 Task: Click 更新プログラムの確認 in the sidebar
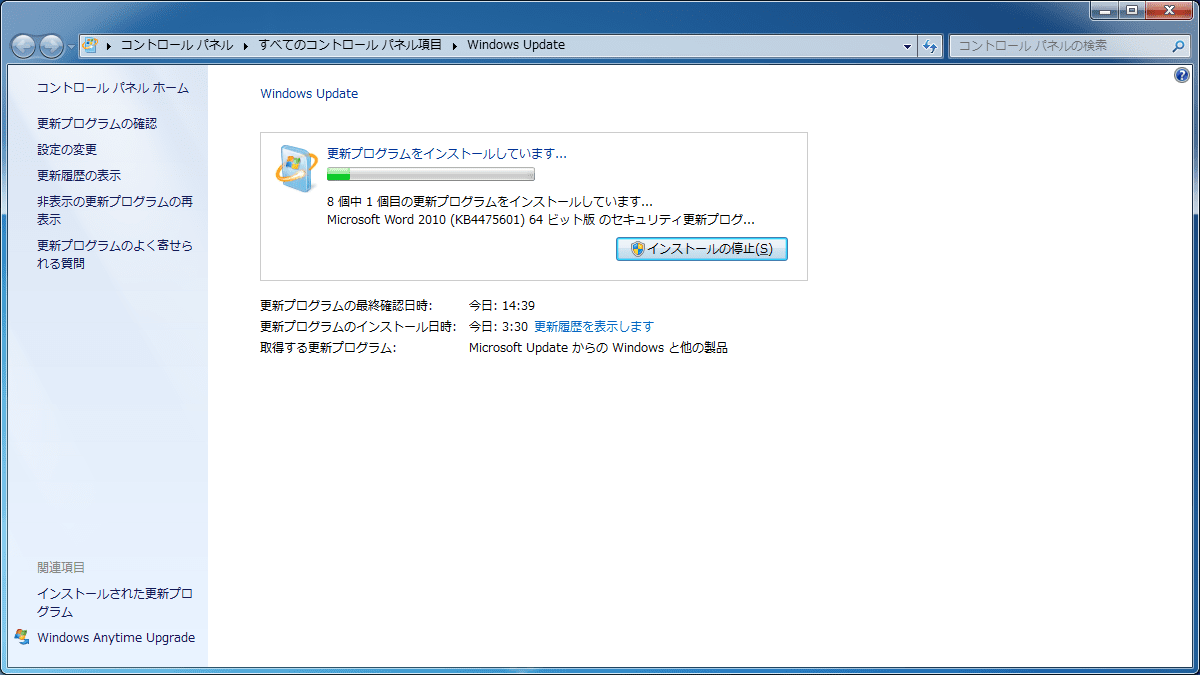pyautogui.click(x=97, y=124)
